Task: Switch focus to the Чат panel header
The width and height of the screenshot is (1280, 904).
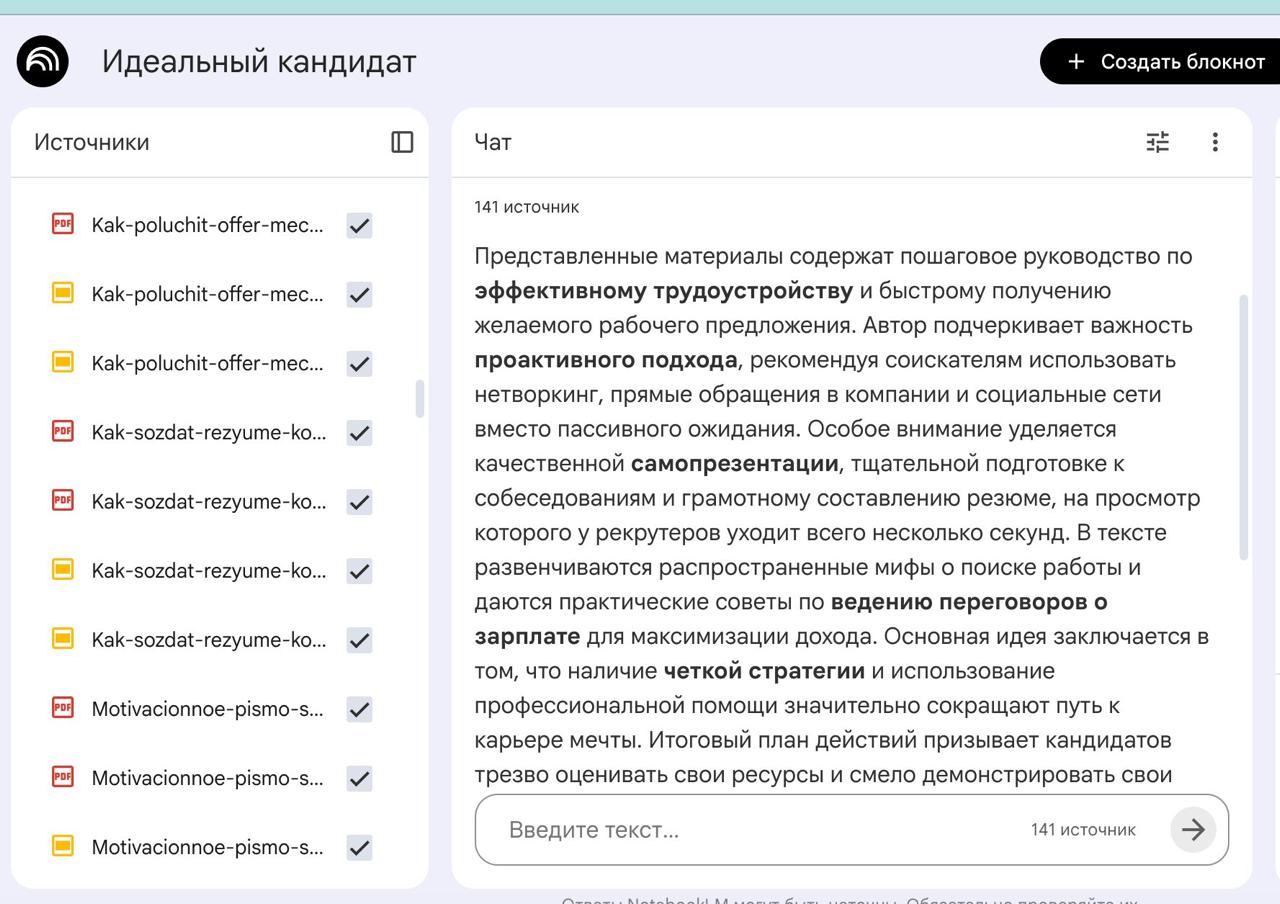Action: [x=494, y=143]
